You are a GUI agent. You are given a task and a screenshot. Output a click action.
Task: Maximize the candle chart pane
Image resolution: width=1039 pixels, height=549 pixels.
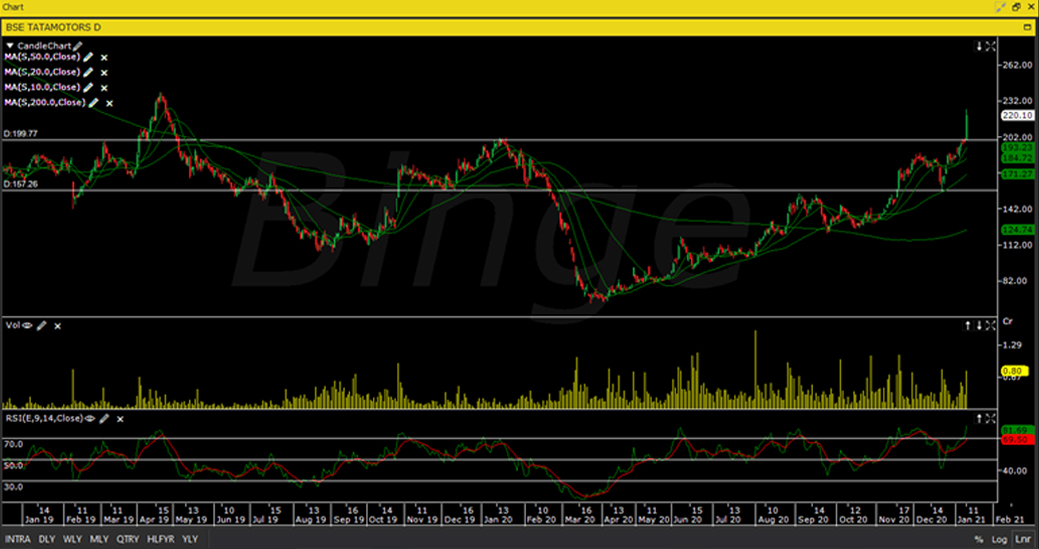coord(990,46)
